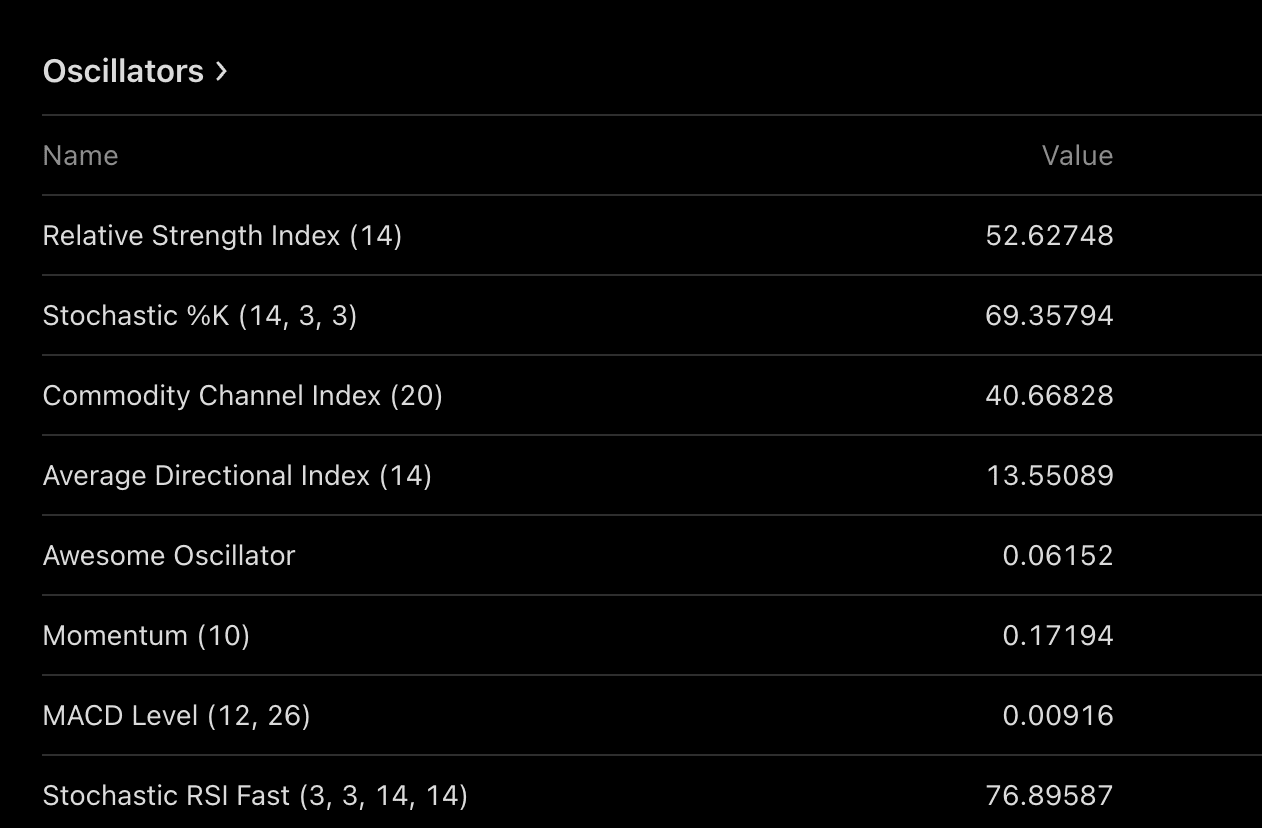The image size is (1262, 828).
Task: Select the Momentum (10) row
Action: tap(652, 635)
